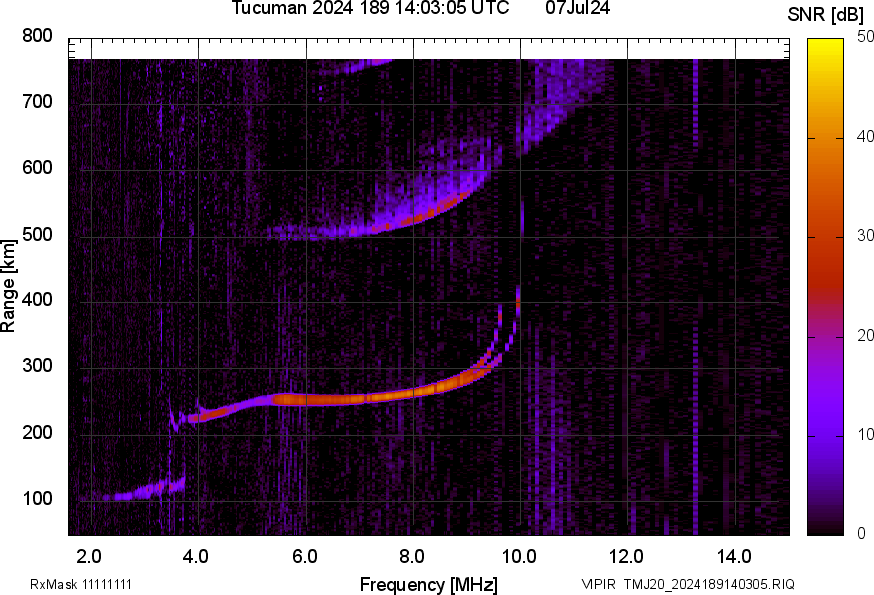
Task: Click the 400 km range tick label
Action: pyautogui.click(x=37, y=300)
